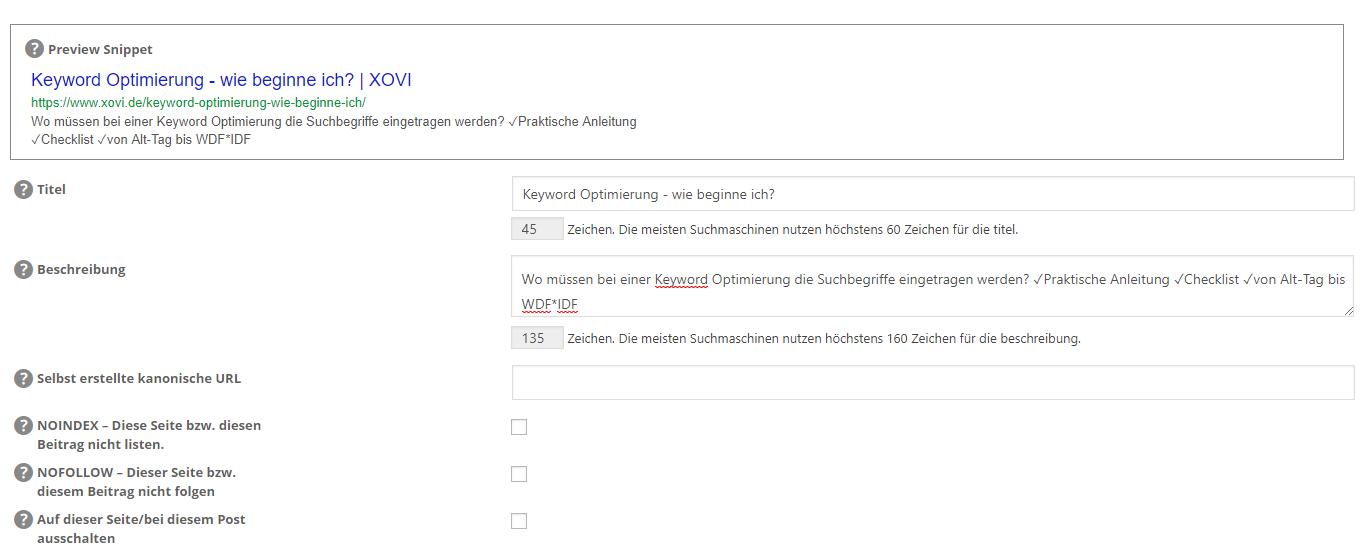Open the NOINDEX help question mark icon
The image size is (1365, 560).
[x=23, y=426]
